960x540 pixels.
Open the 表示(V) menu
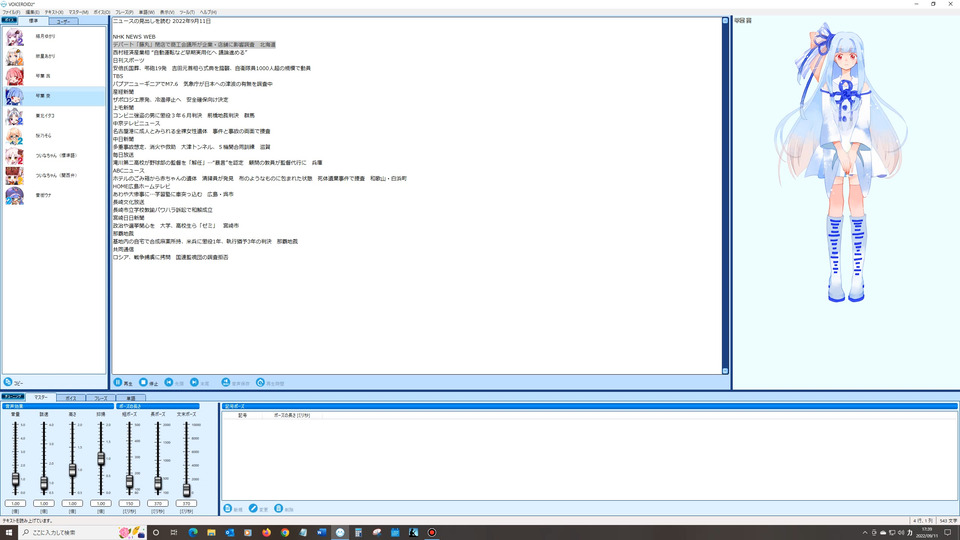point(167,12)
